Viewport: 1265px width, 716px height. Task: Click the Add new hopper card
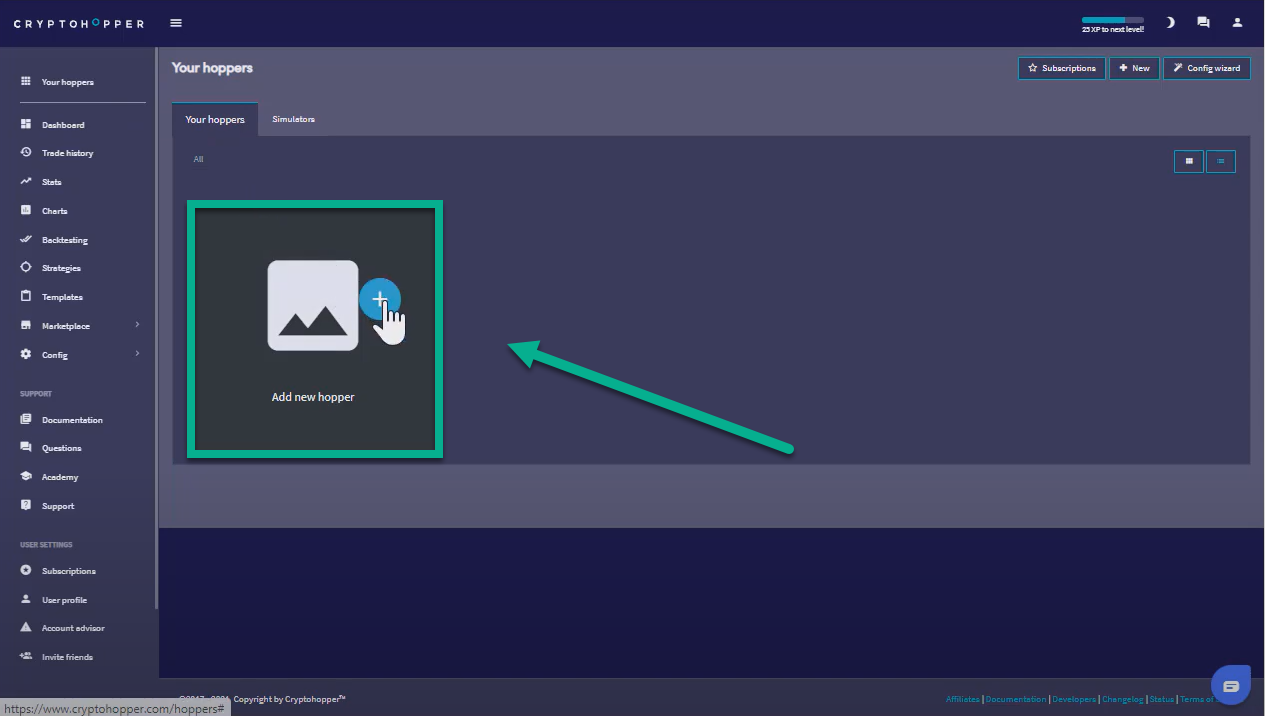click(x=314, y=329)
